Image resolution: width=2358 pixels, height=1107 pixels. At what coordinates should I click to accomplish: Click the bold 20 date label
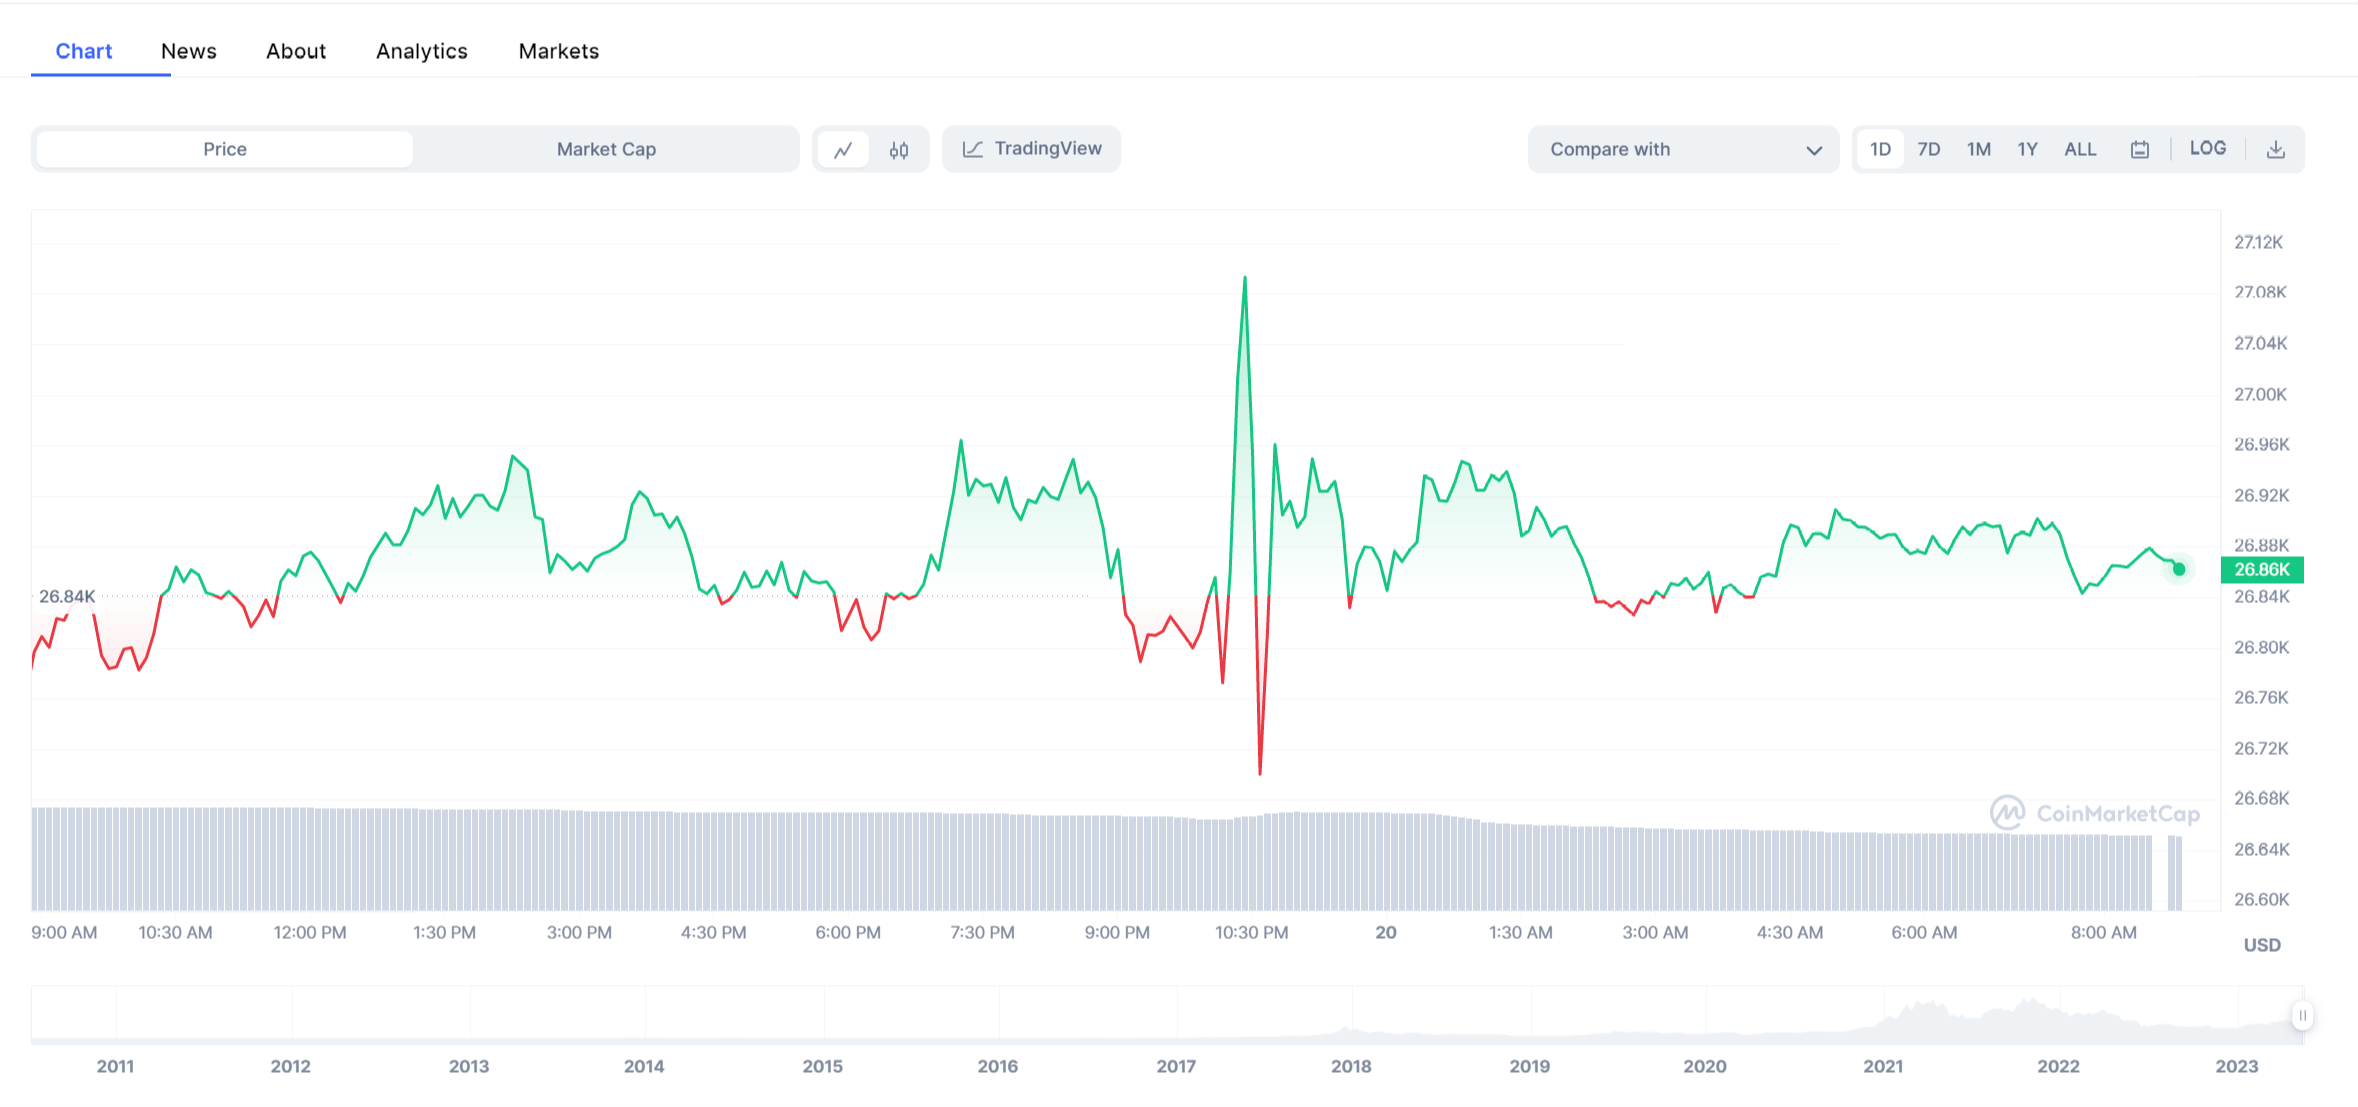(x=1386, y=933)
